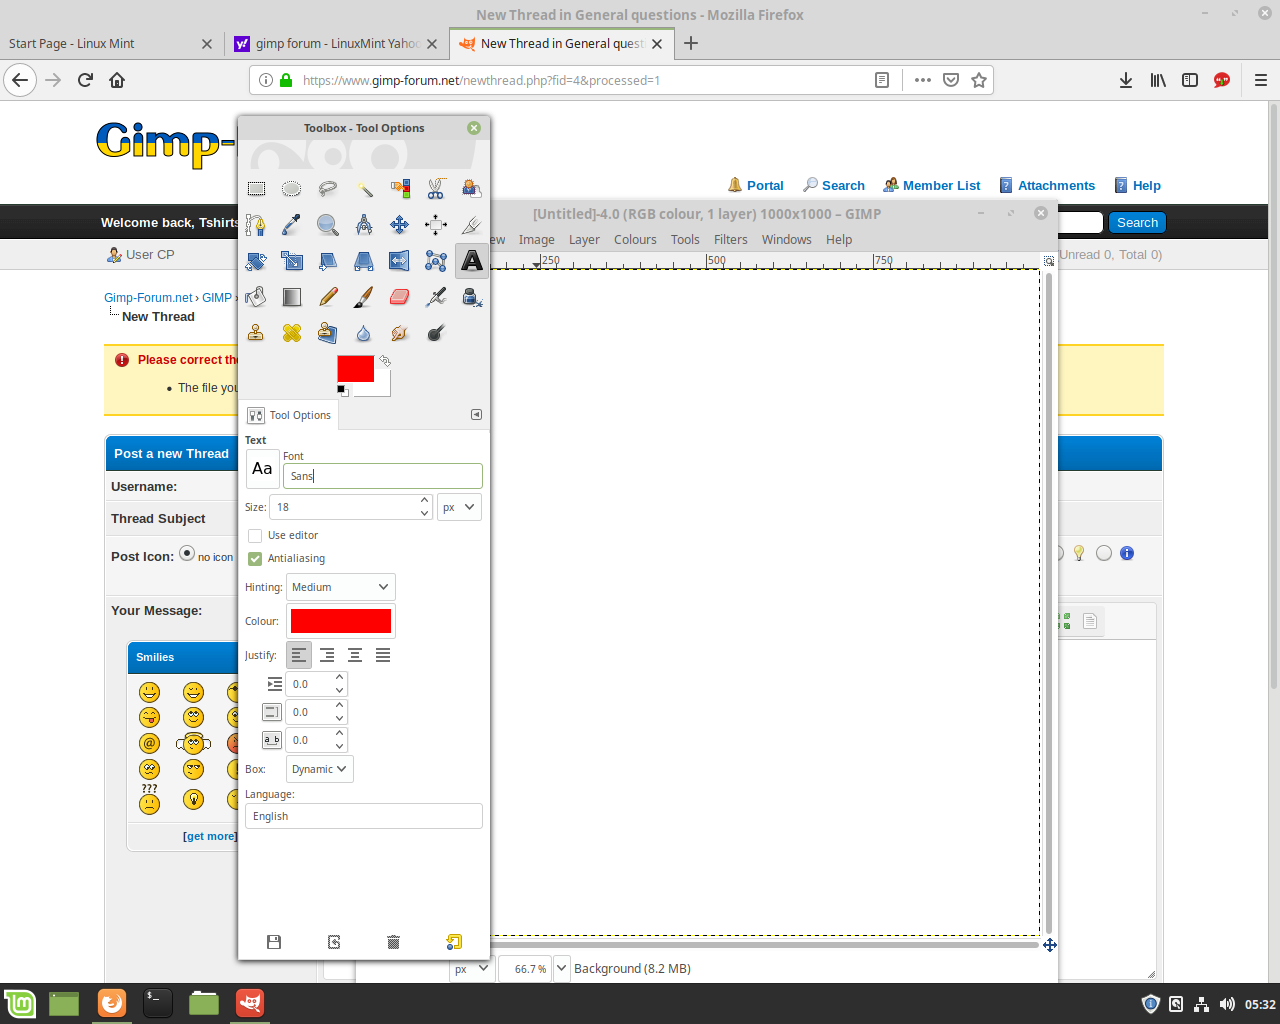Select the Eraser tool
The image size is (1280, 1024).
pos(399,297)
